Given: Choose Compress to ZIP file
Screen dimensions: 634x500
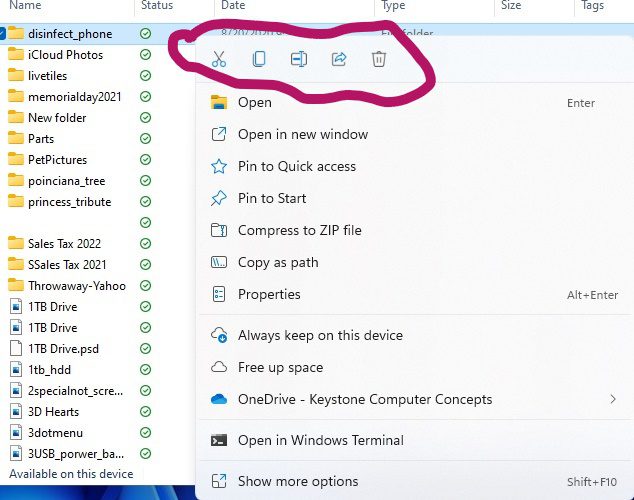Looking at the screenshot, I should click(414, 230).
